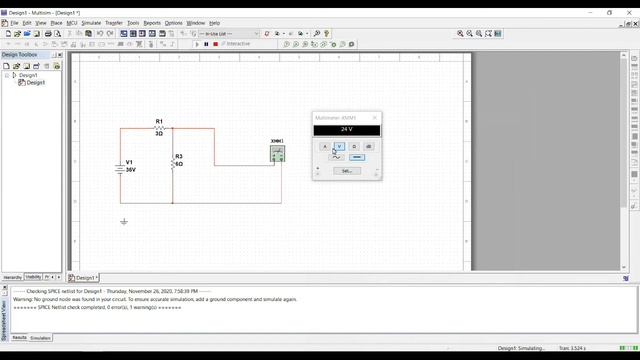Click the multimeter icon in instruments sidebar
640x360 pixels.
pyautogui.click(x=634, y=58)
